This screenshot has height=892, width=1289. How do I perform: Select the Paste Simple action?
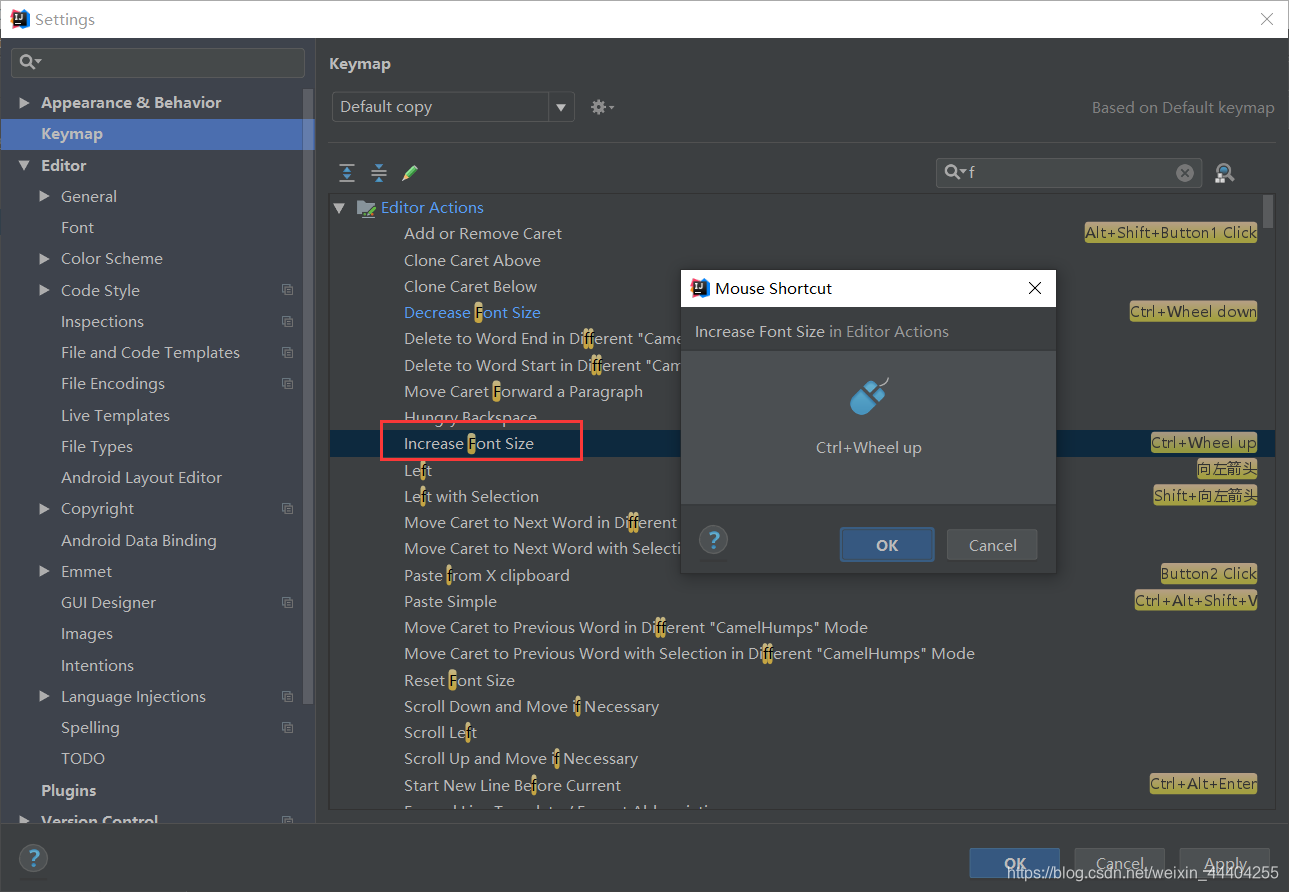point(450,602)
